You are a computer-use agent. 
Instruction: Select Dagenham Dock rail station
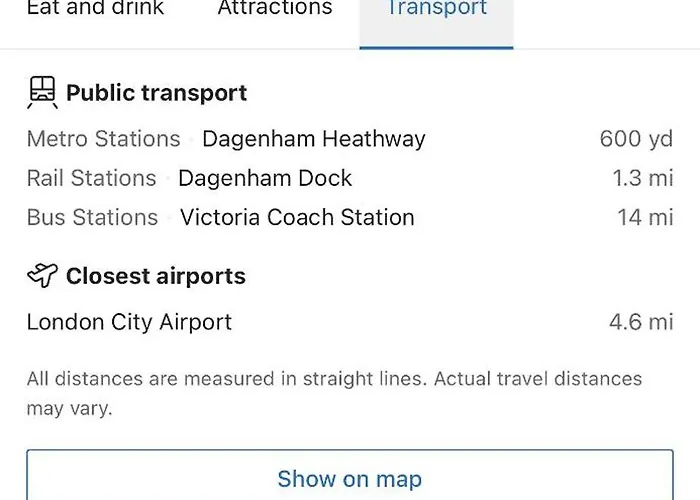[265, 178]
